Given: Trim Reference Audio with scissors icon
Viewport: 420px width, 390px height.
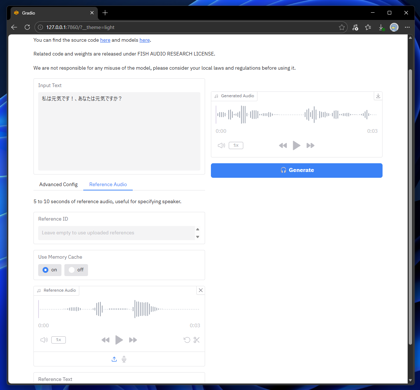Looking at the screenshot, I should tap(197, 340).
